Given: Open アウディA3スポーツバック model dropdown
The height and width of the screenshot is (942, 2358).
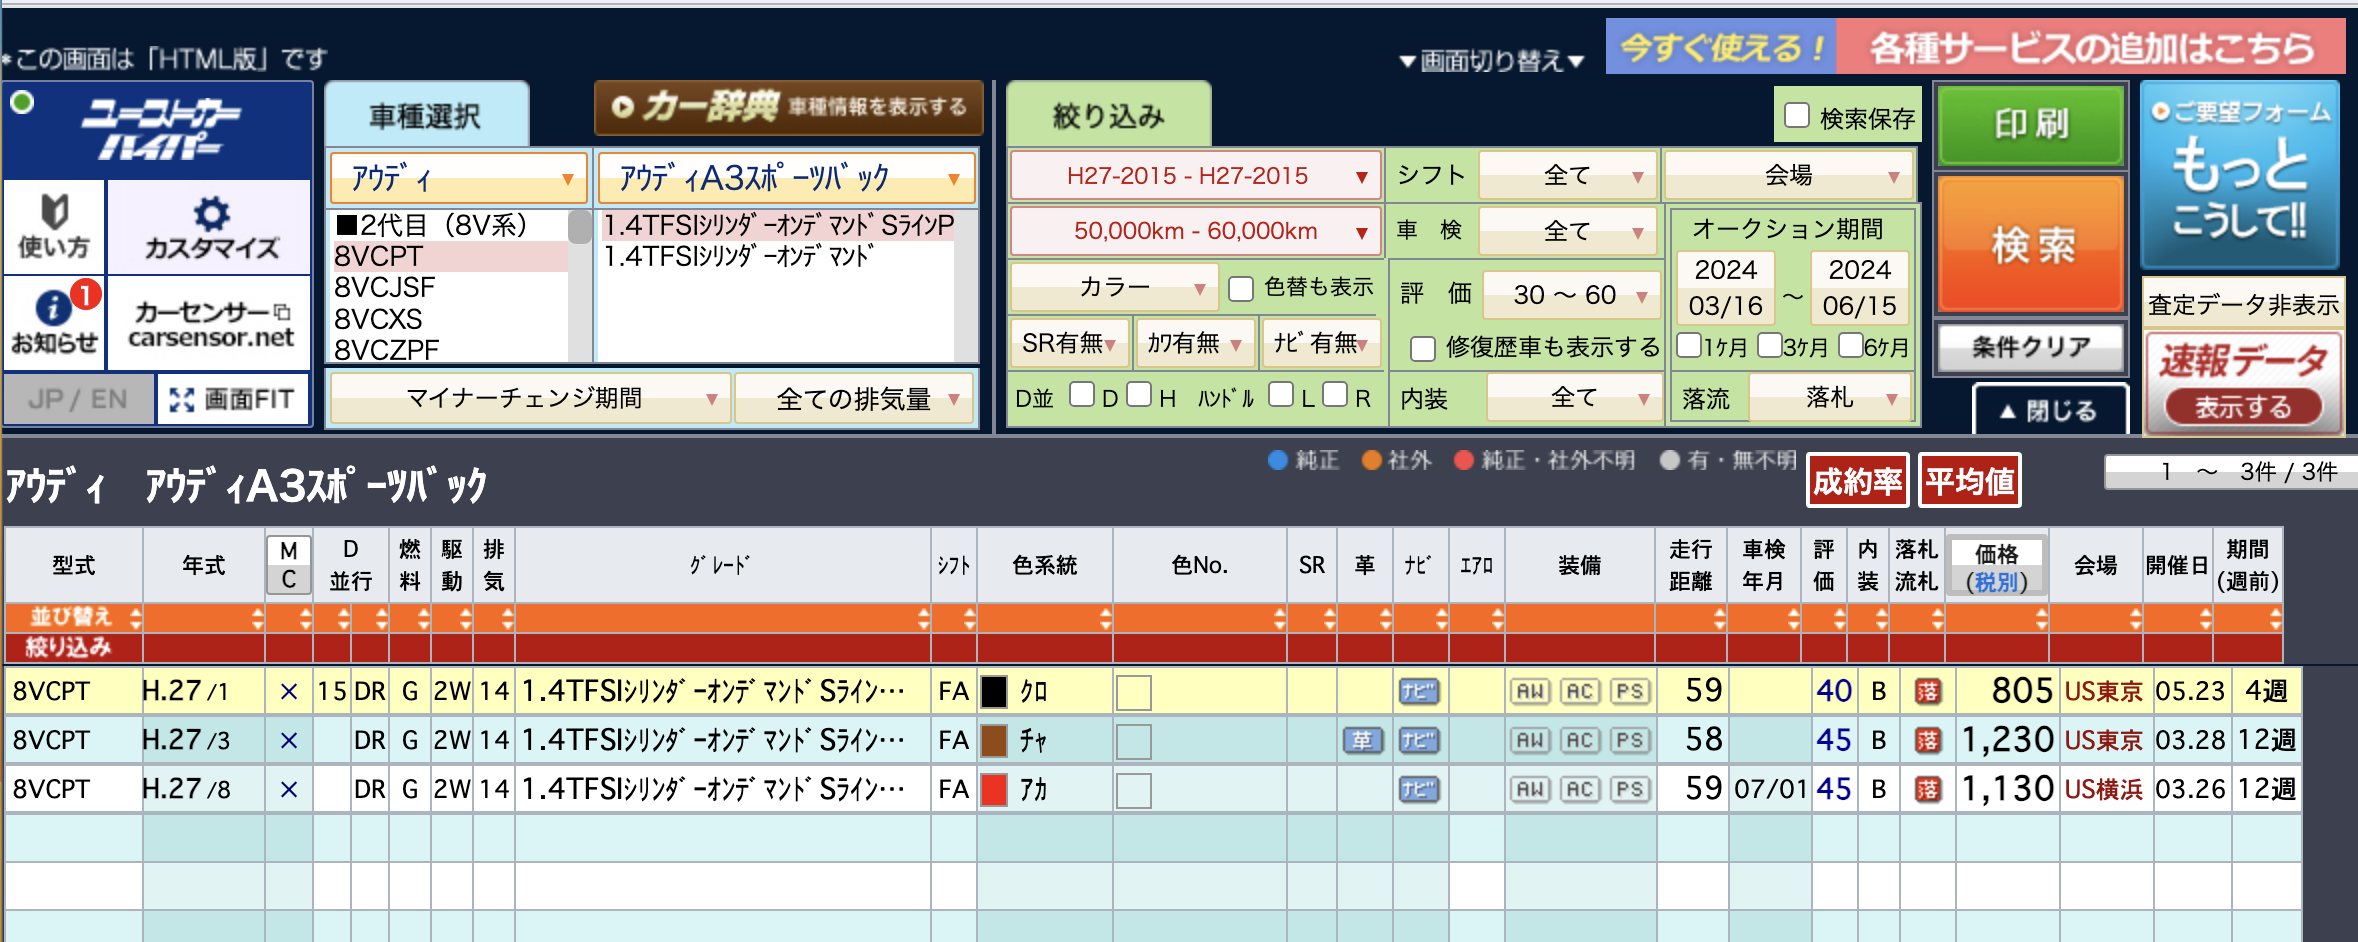Looking at the screenshot, I should [786, 178].
